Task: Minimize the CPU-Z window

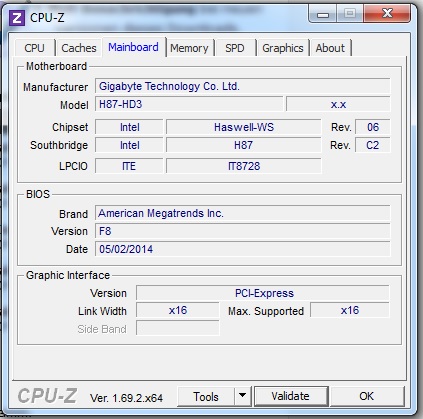Action: point(323,14)
